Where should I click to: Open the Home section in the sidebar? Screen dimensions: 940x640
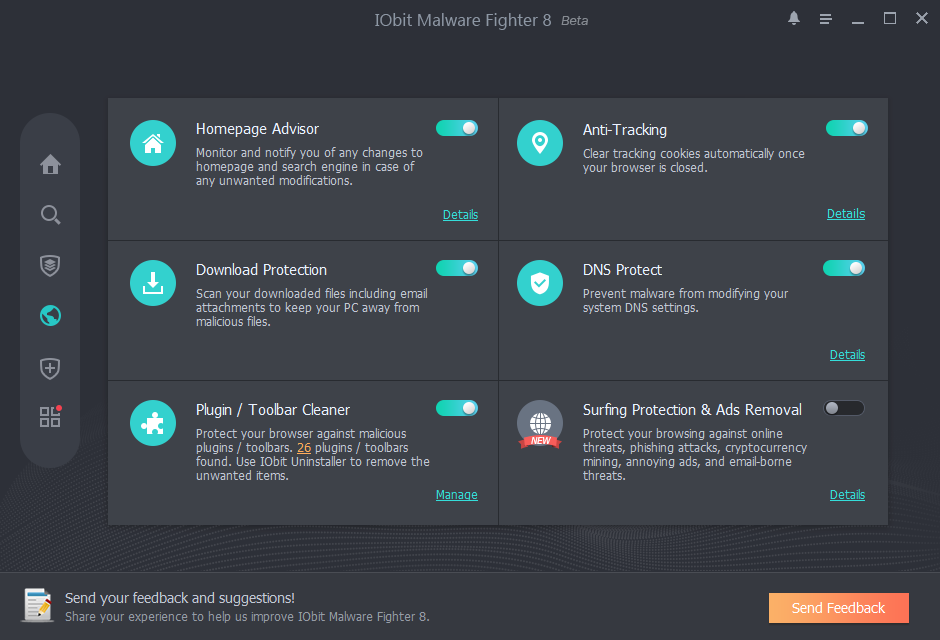(50, 165)
